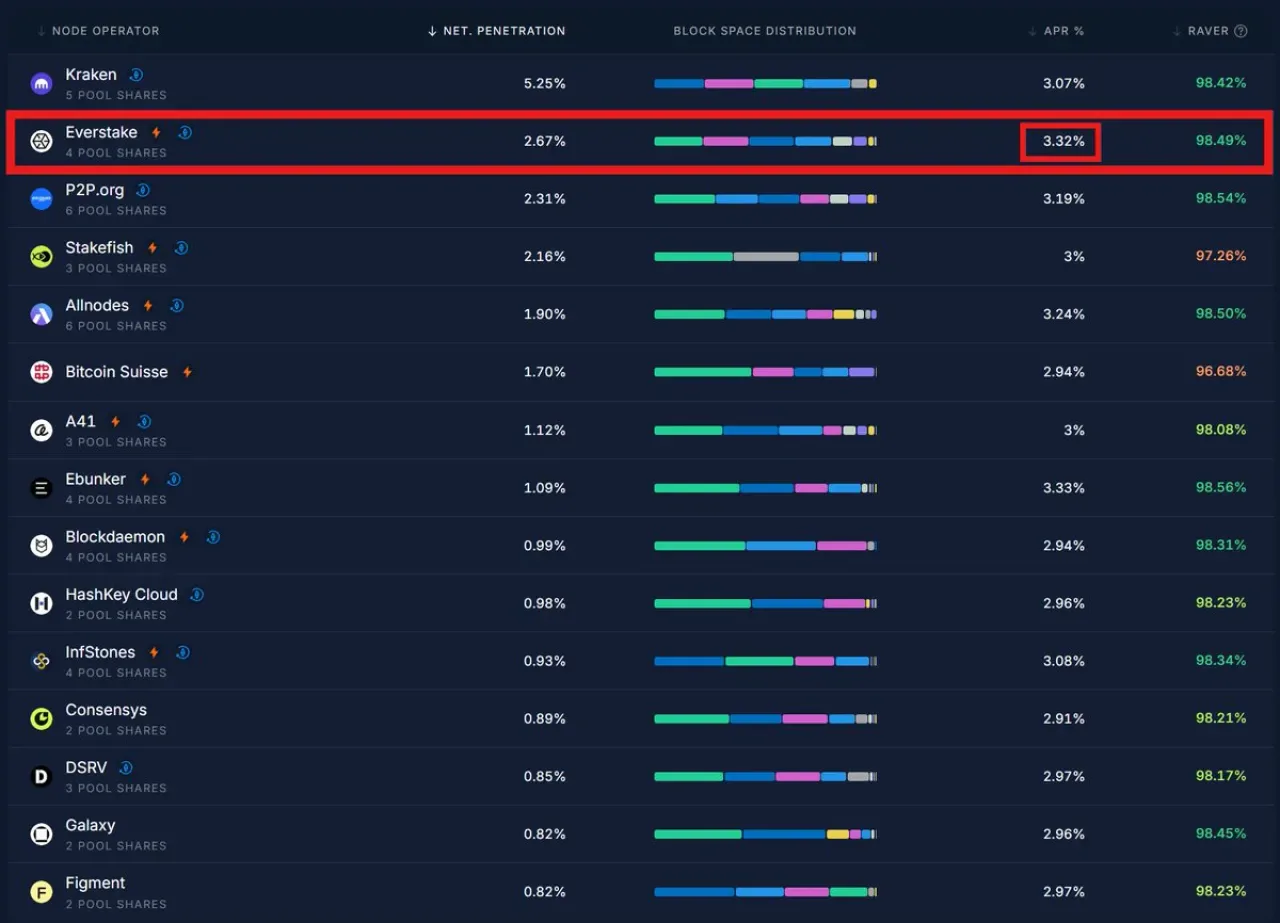This screenshot has width=1280, height=923.
Task: Click Galaxy's block space distribution bar
Action: [765, 834]
